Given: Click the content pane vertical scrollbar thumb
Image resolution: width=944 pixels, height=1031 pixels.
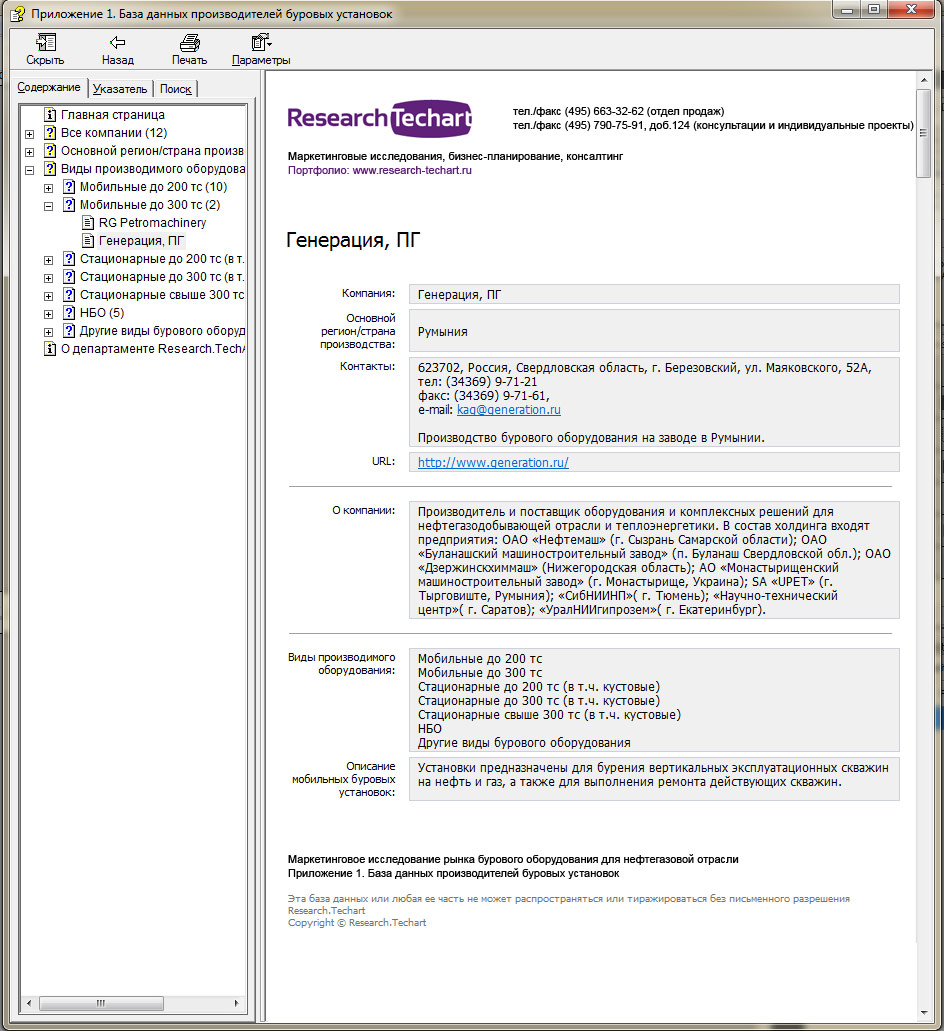Looking at the screenshot, I should coord(924,133).
